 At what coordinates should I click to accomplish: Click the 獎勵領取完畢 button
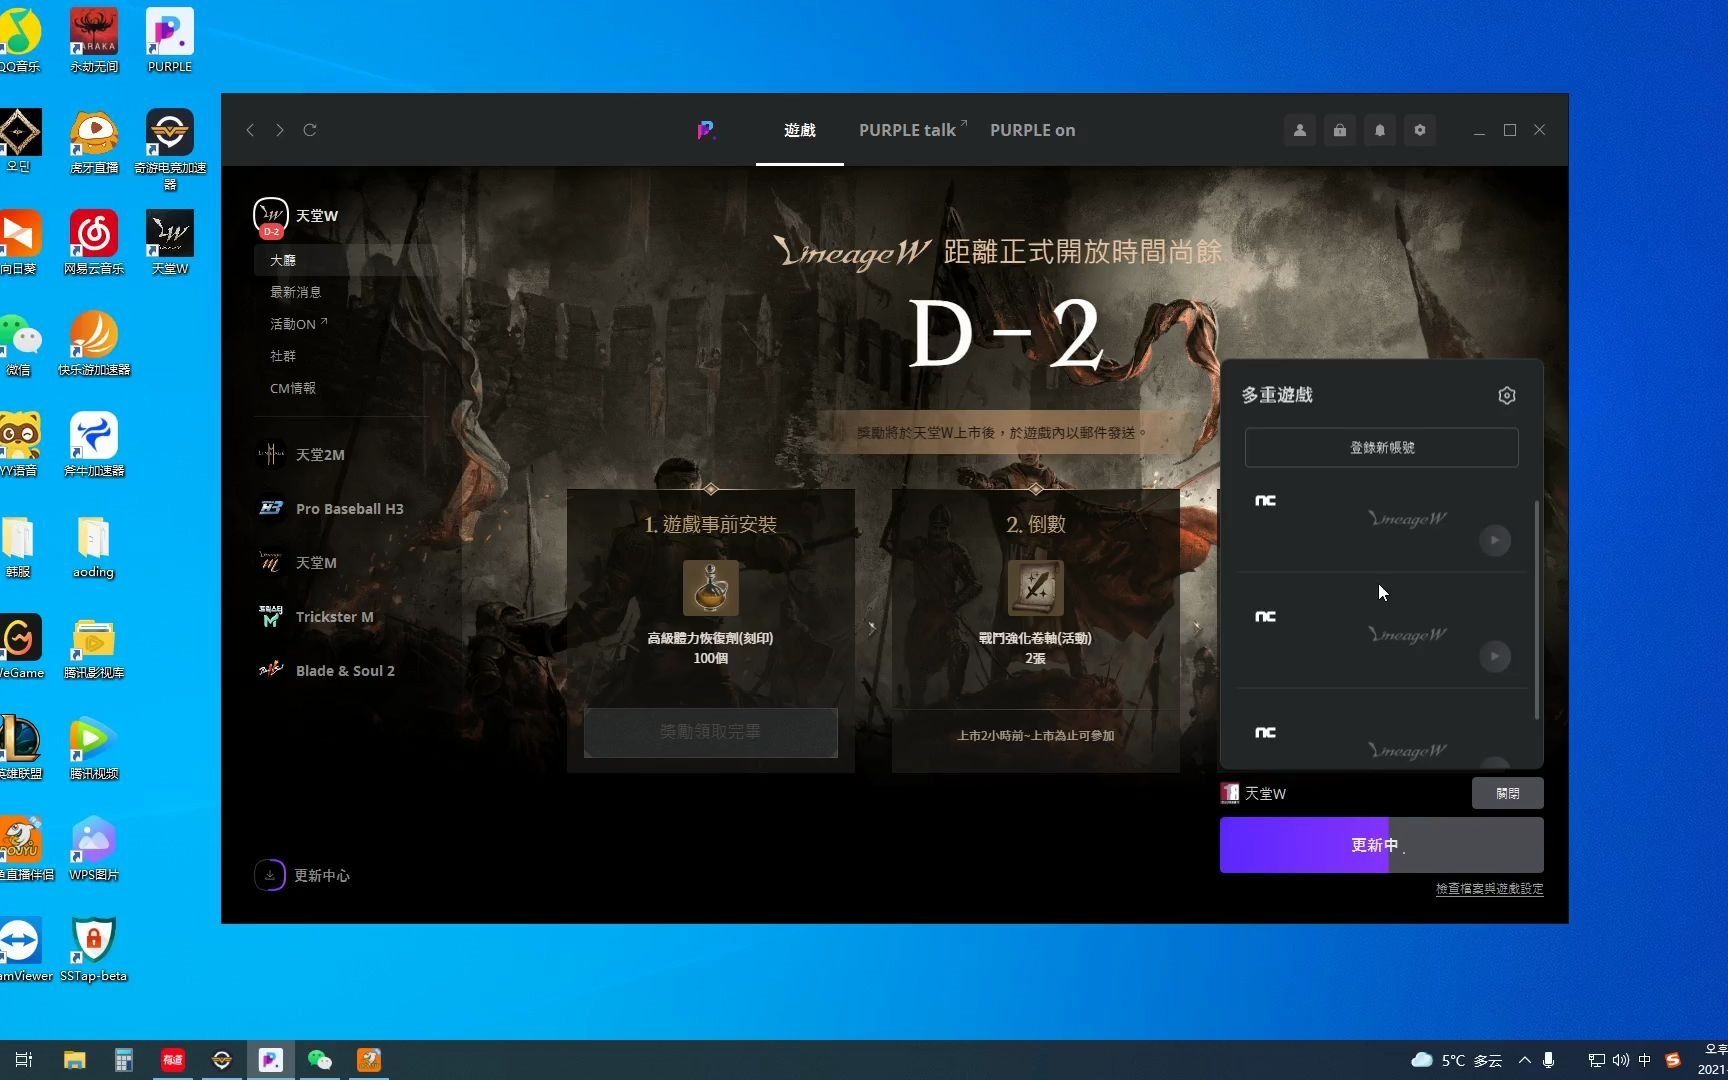(711, 732)
